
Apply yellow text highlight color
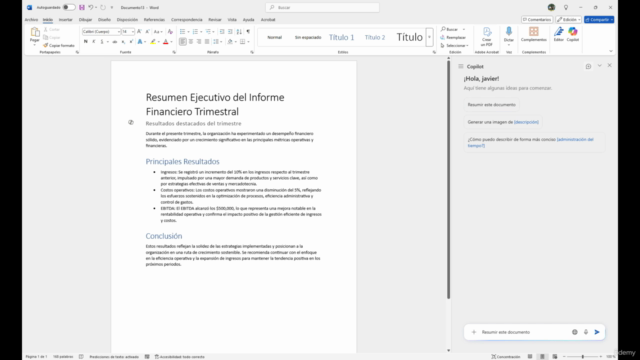[x=153, y=42]
